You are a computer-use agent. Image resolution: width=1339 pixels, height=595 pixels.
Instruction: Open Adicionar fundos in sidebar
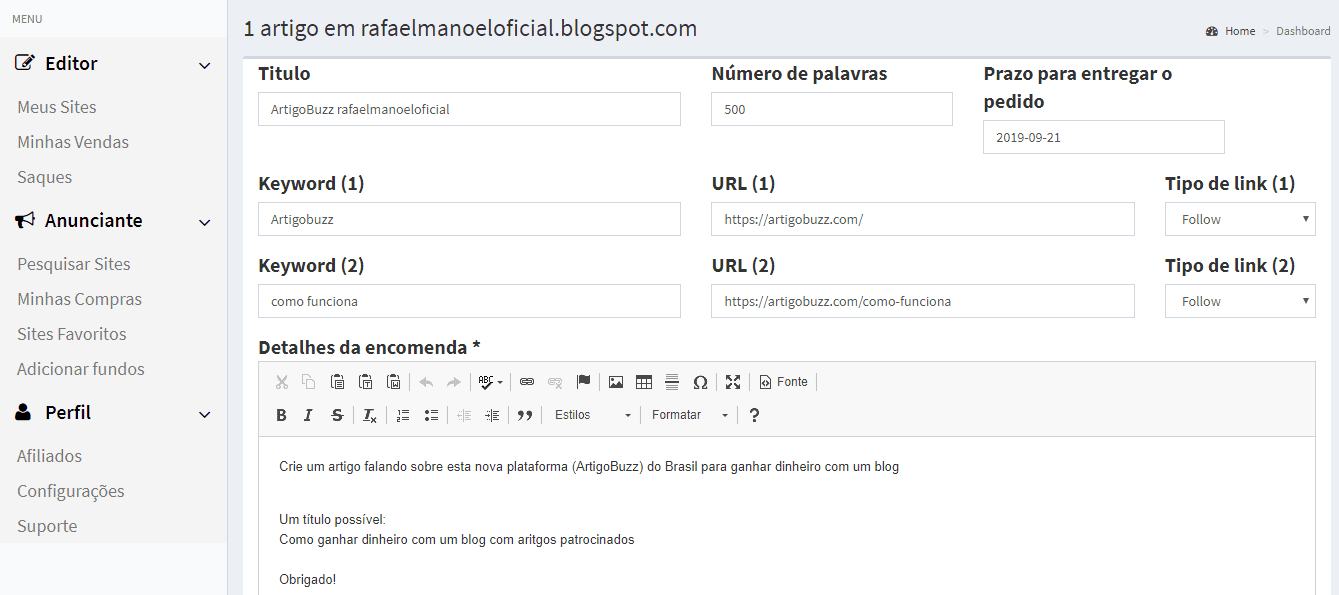[x=81, y=369]
